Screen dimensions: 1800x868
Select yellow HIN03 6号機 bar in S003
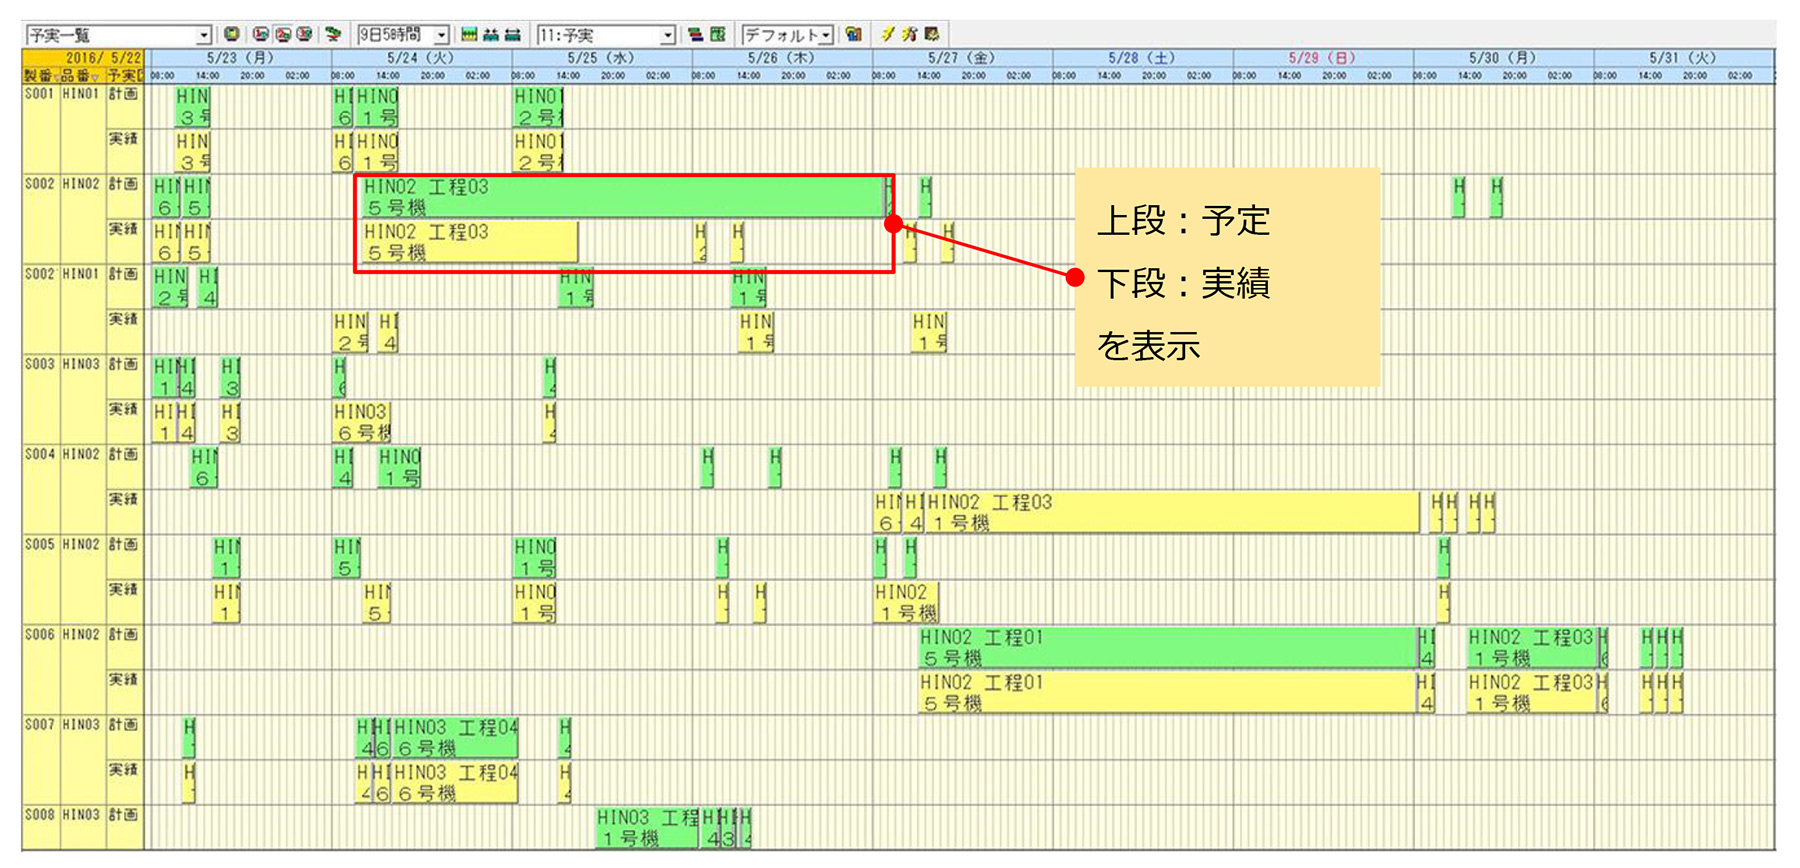[362, 422]
